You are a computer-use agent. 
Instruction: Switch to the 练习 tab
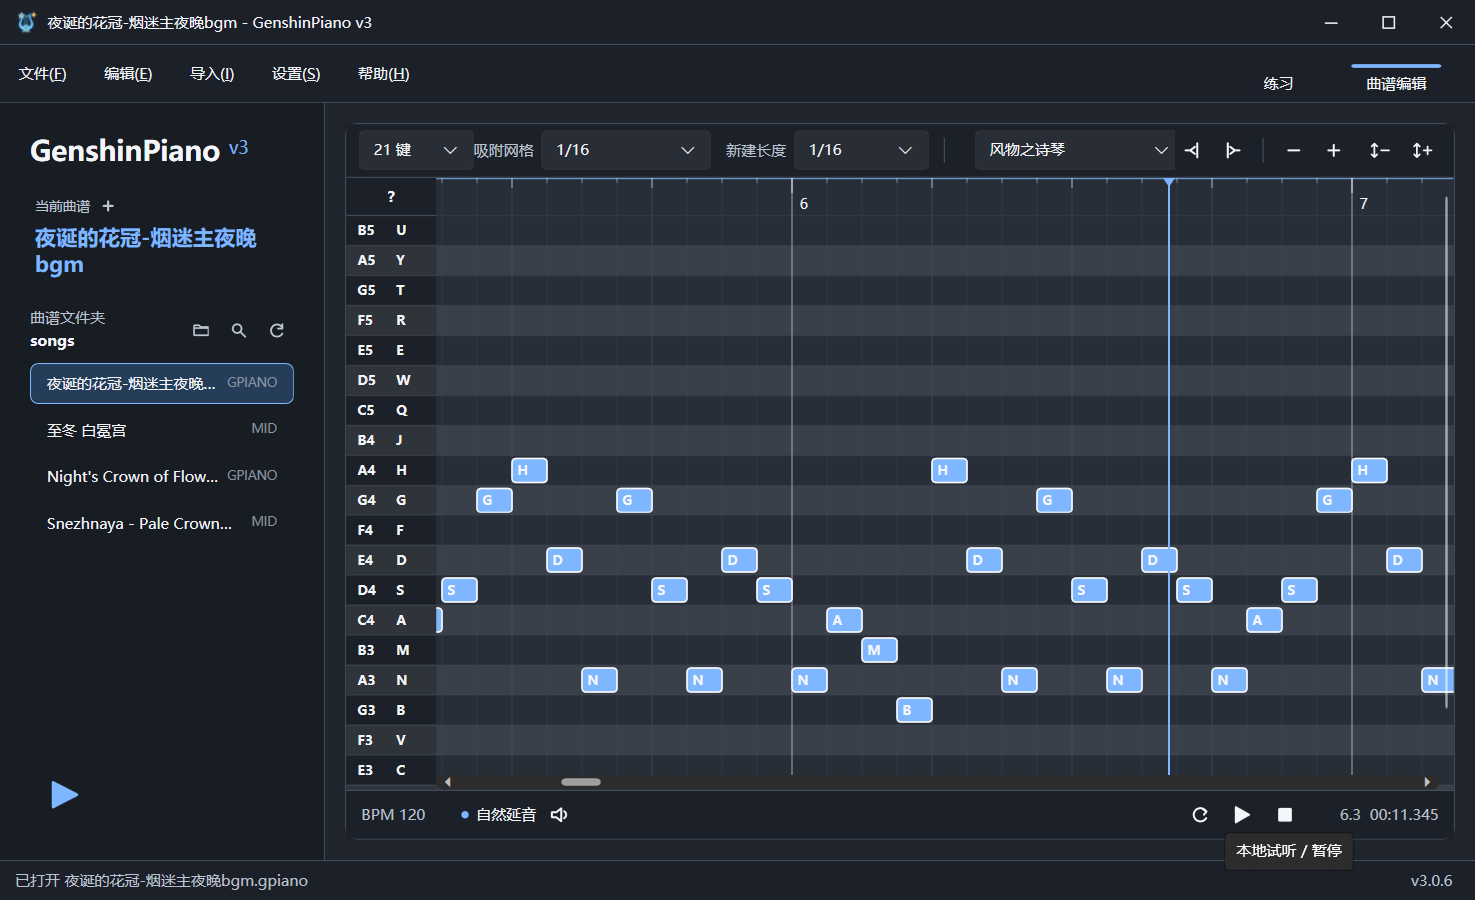(x=1278, y=83)
